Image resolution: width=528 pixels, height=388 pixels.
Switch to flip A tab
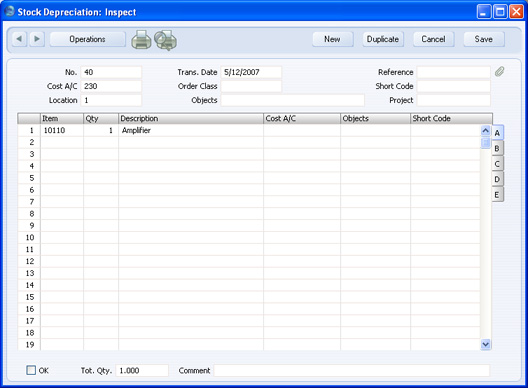(497, 133)
